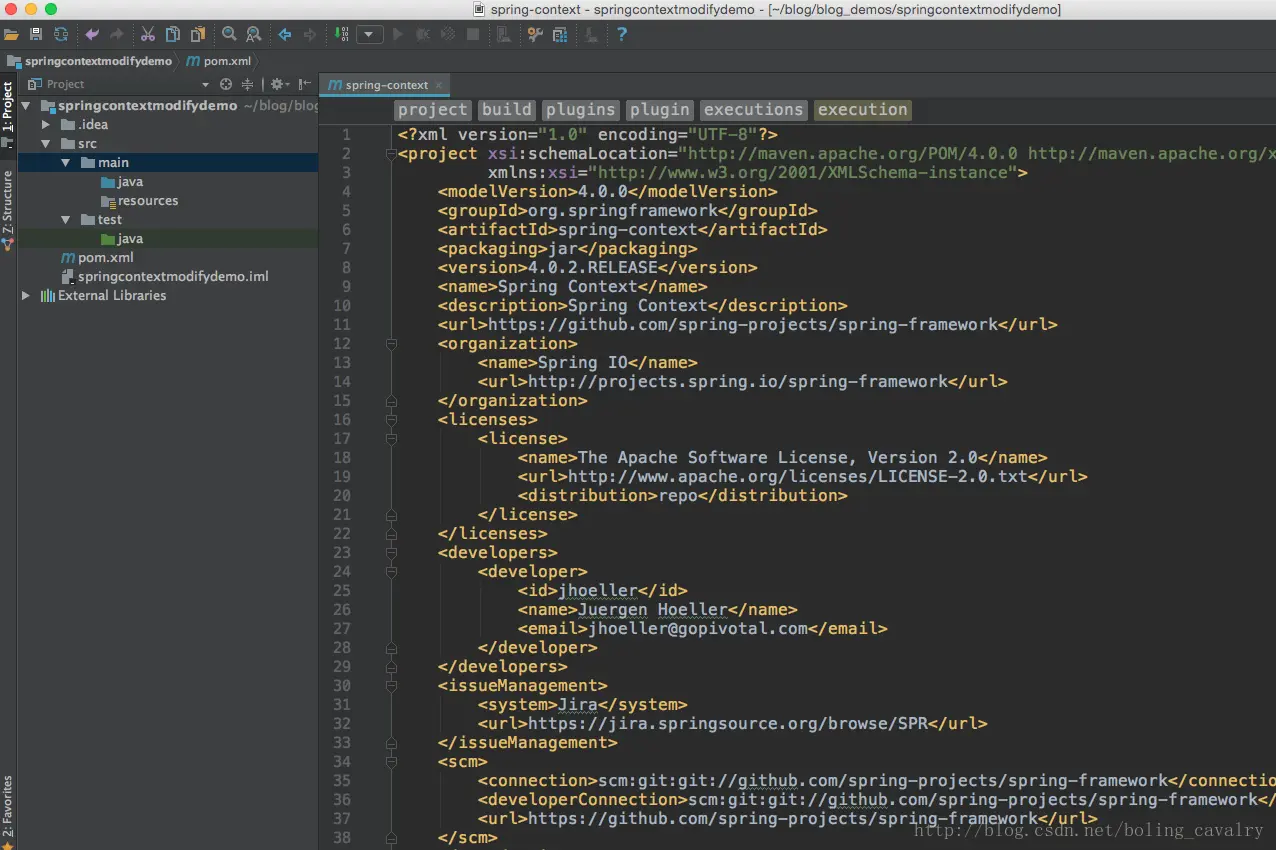Expand the .idea folder
The height and width of the screenshot is (850, 1276).
[46, 125]
